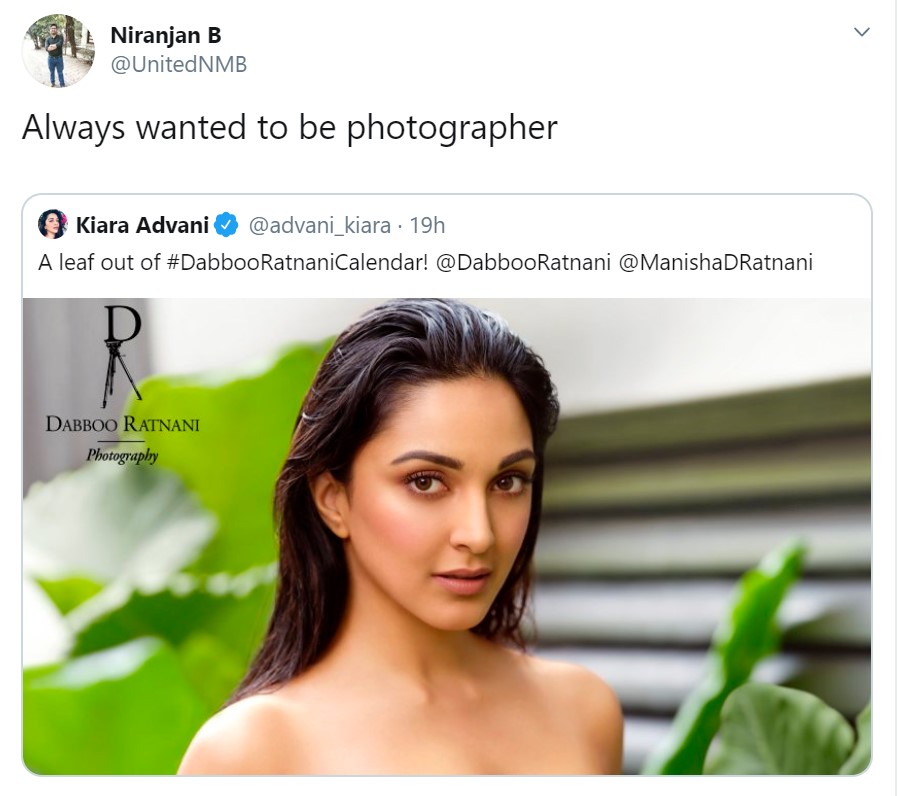Screen dimensions: 898x796
Task: Open the @advani_kiara handle
Action: (x=320, y=226)
